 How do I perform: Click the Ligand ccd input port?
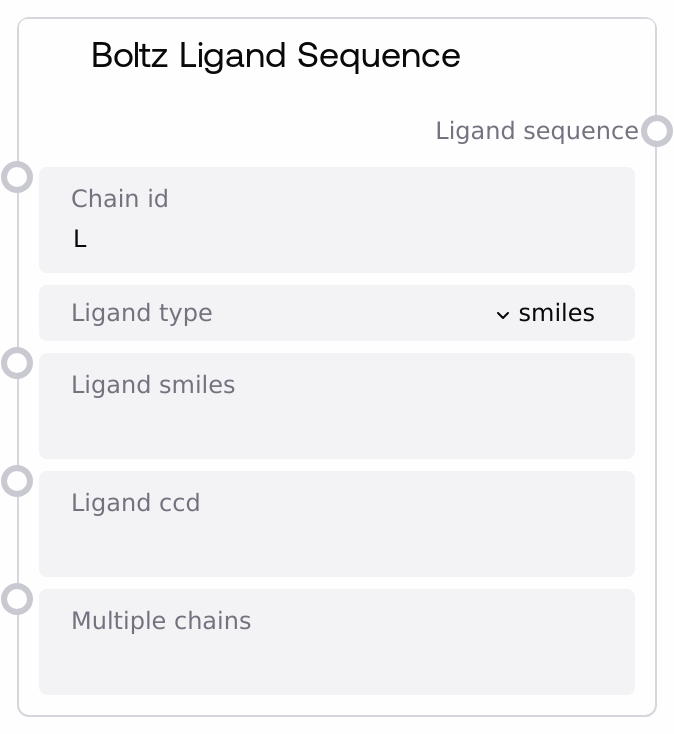17,481
